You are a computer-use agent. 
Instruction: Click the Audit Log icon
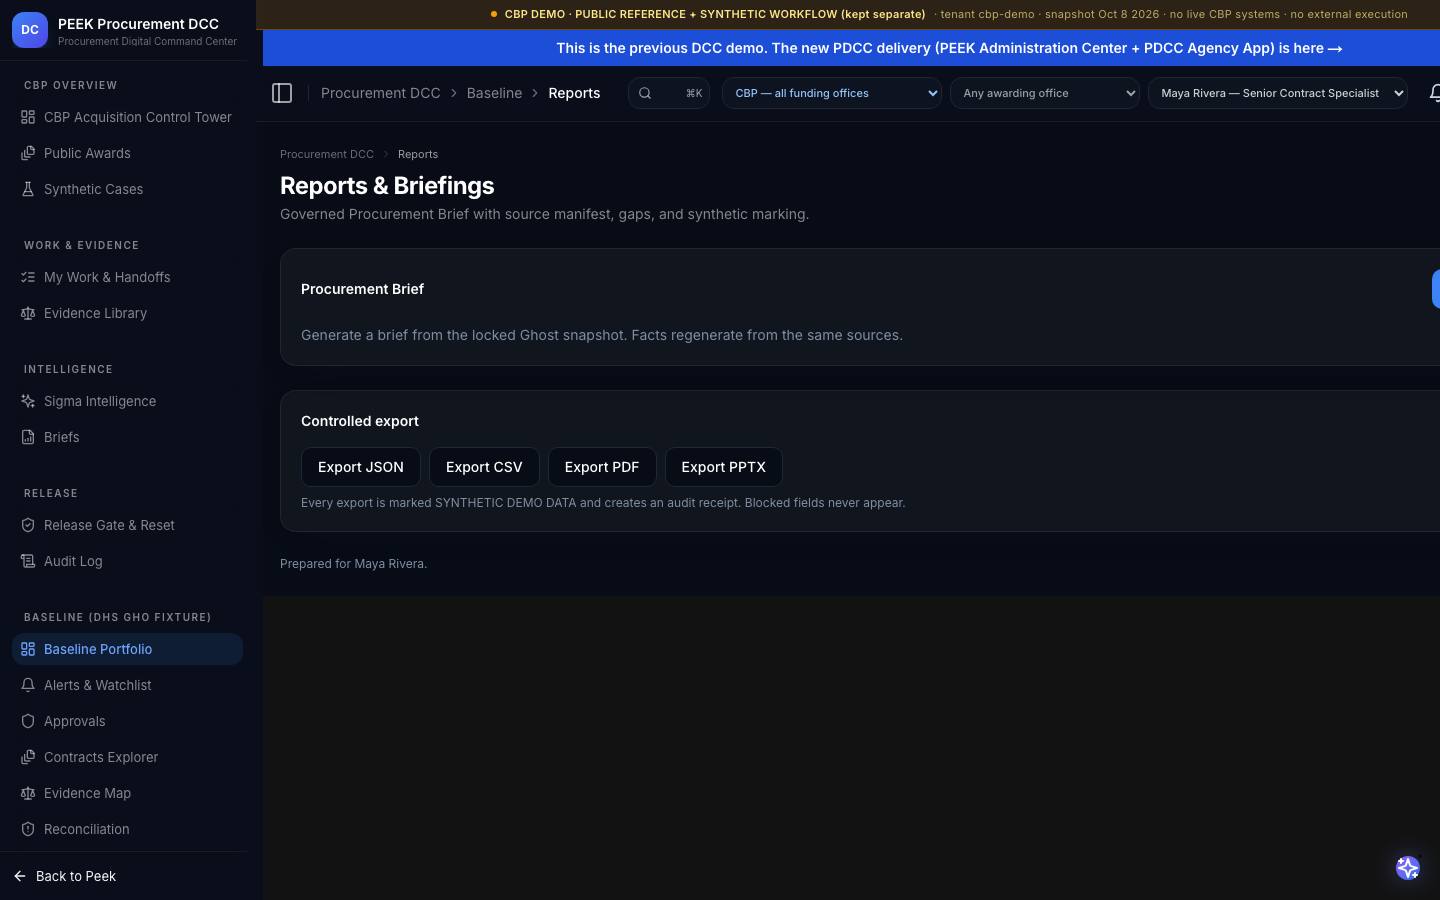[28, 561]
